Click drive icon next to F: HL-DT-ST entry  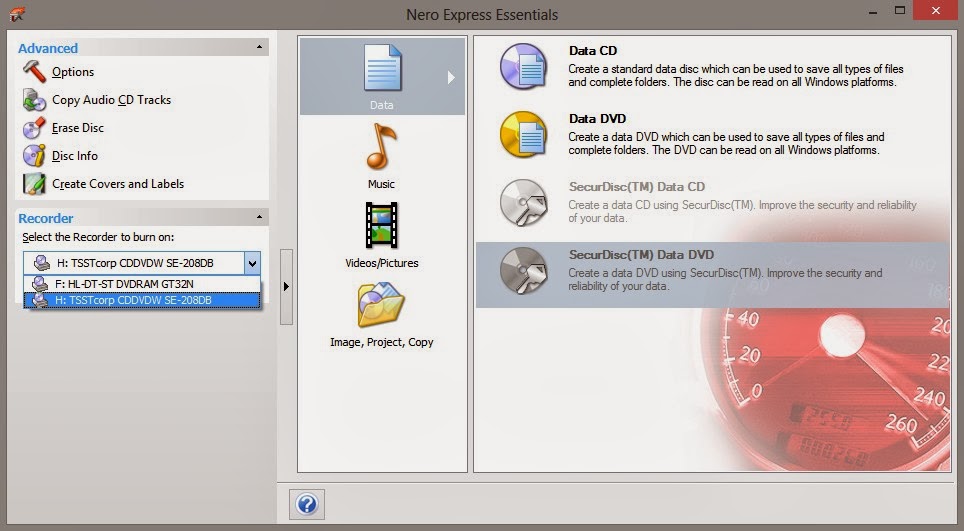point(40,284)
